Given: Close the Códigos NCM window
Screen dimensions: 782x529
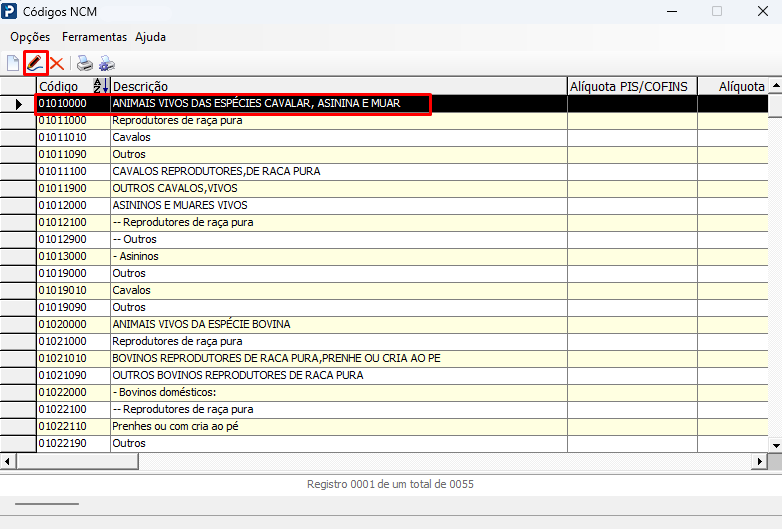Looking at the screenshot, I should [x=763, y=11].
